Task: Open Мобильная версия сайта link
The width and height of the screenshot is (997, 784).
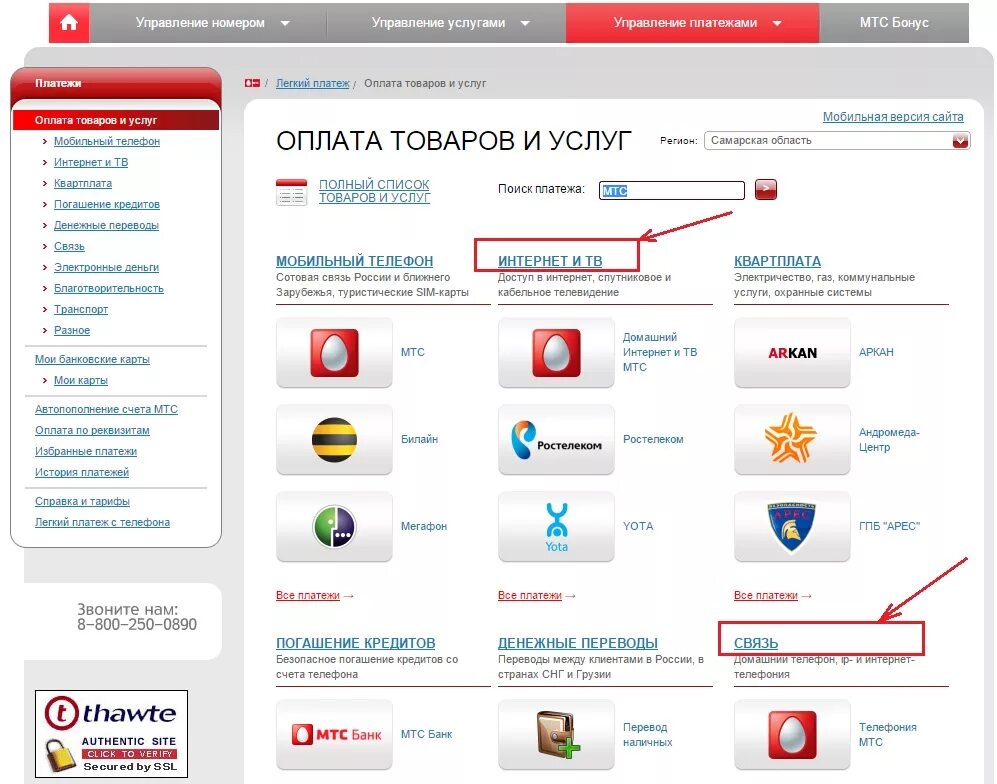Action: tap(893, 117)
